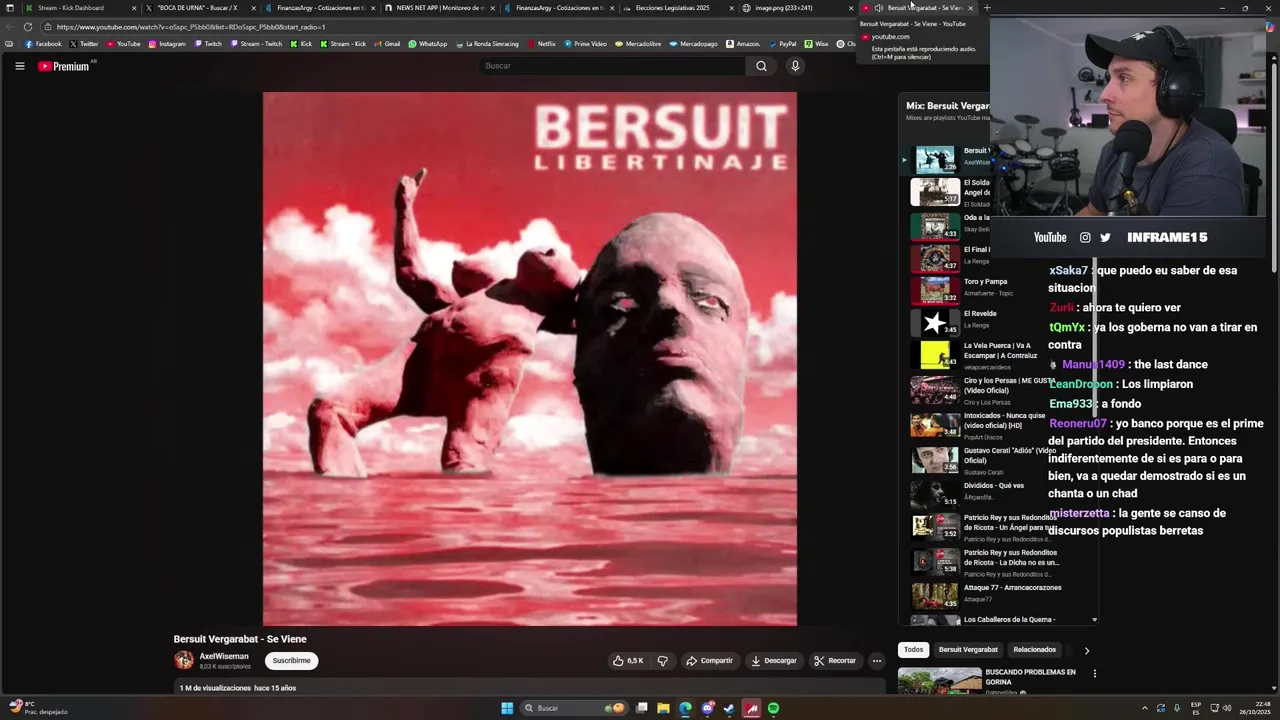Screen dimensions: 1280x720
Task: Open WhatsApp bookmark in bookmarks bar
Action: pyautogui.click(x=427, y=44)
